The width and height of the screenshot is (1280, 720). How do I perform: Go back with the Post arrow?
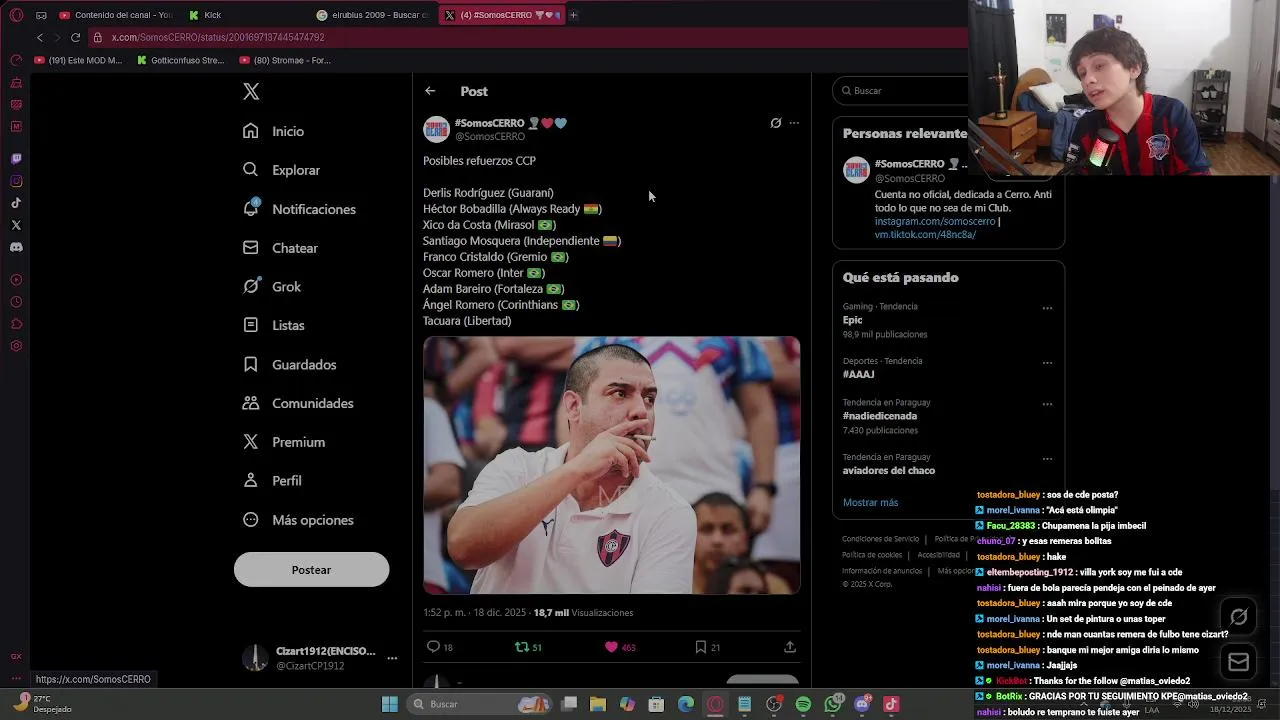[430, 91]
